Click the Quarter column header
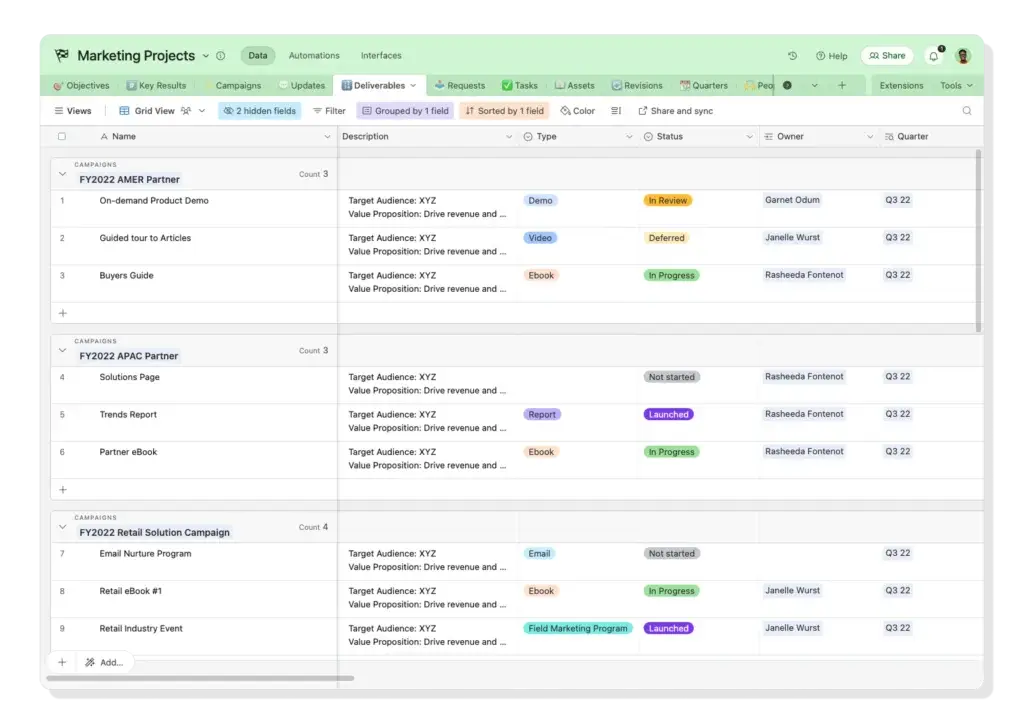This screenshot has height=724, width=1024. point(931,136)
